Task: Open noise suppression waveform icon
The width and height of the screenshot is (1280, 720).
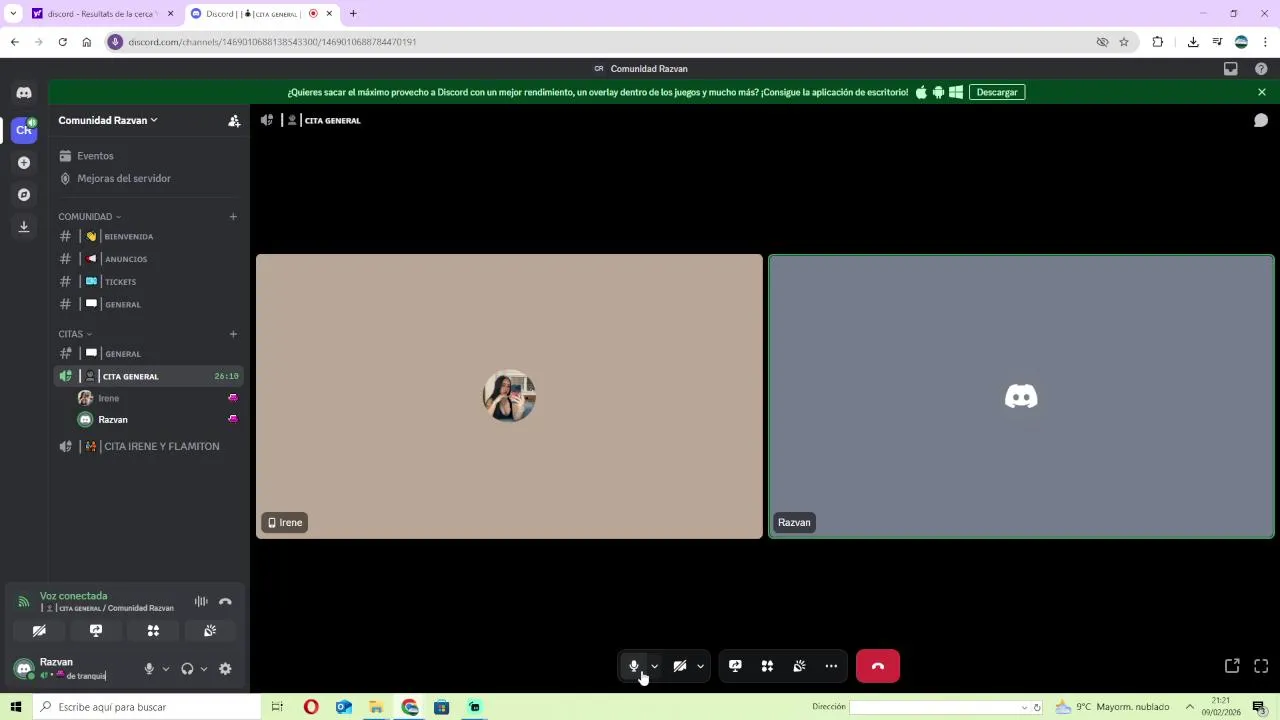Action: (201, 602)
